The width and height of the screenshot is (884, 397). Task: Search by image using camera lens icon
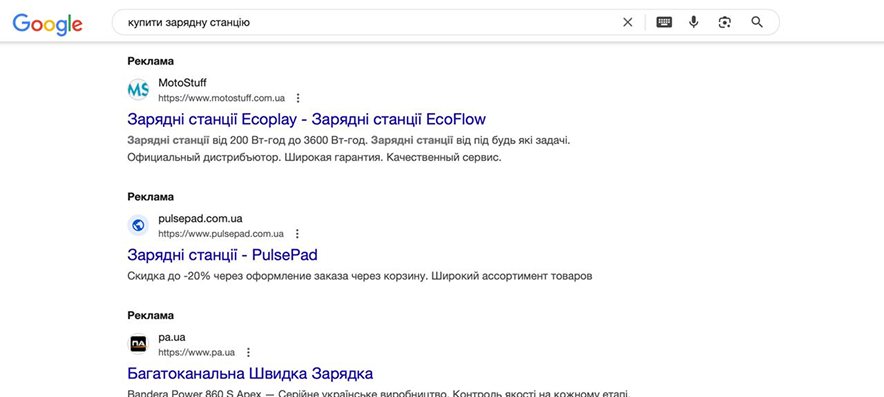pos(724,23)
